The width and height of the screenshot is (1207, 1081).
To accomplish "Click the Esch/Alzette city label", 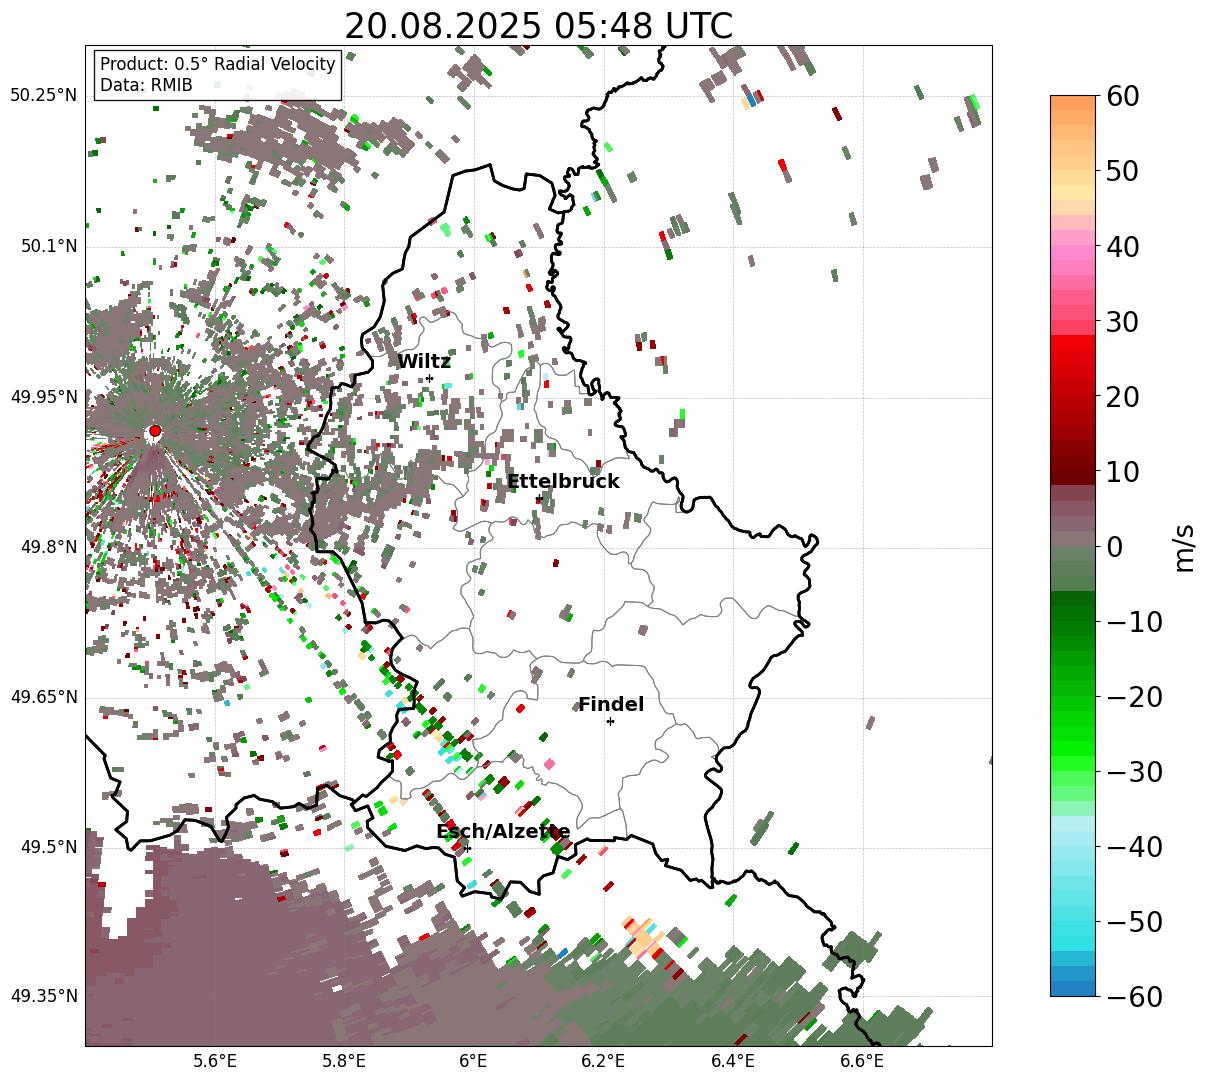I will [x=503, y=832].
